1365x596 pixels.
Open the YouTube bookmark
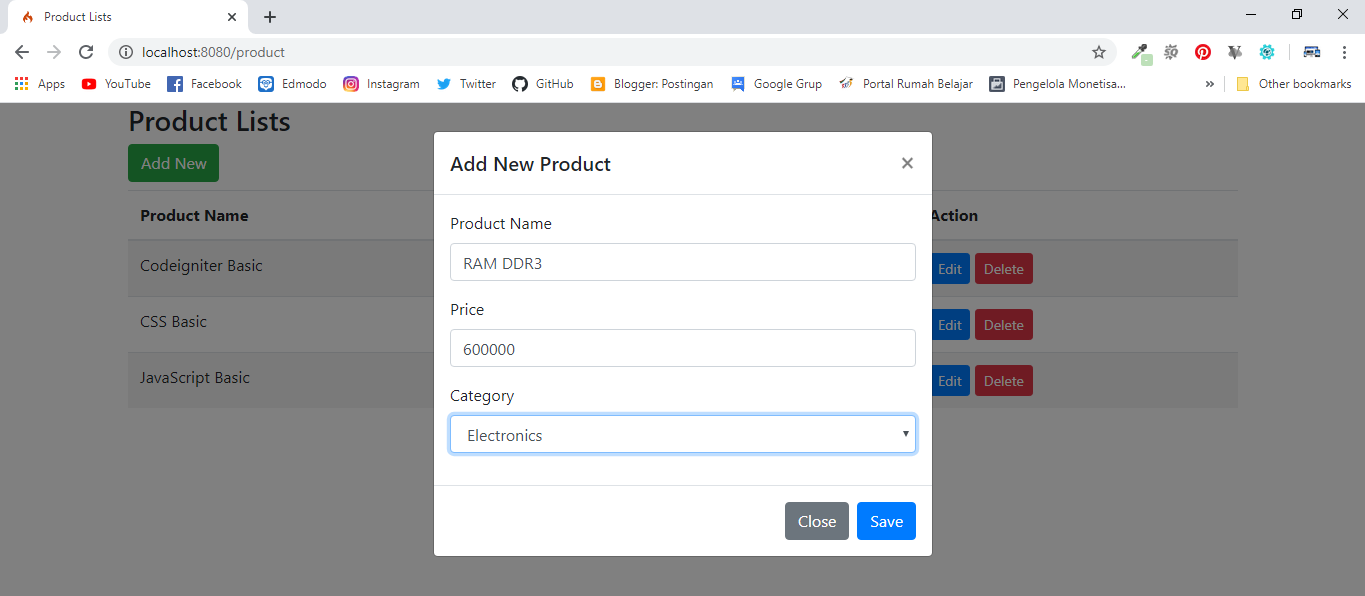pyautogui.click(x=115, y=84)
